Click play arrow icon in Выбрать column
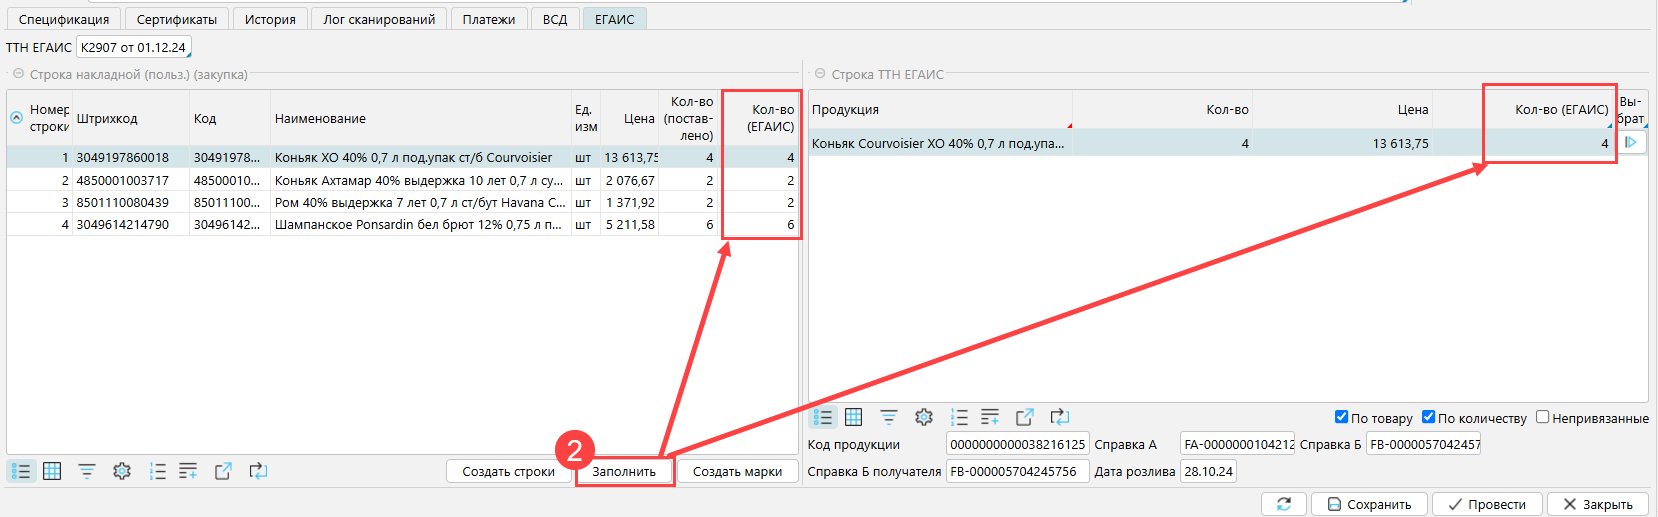Image resolution: width=1658 pixels, height=517 pixels. point(1631,143)
